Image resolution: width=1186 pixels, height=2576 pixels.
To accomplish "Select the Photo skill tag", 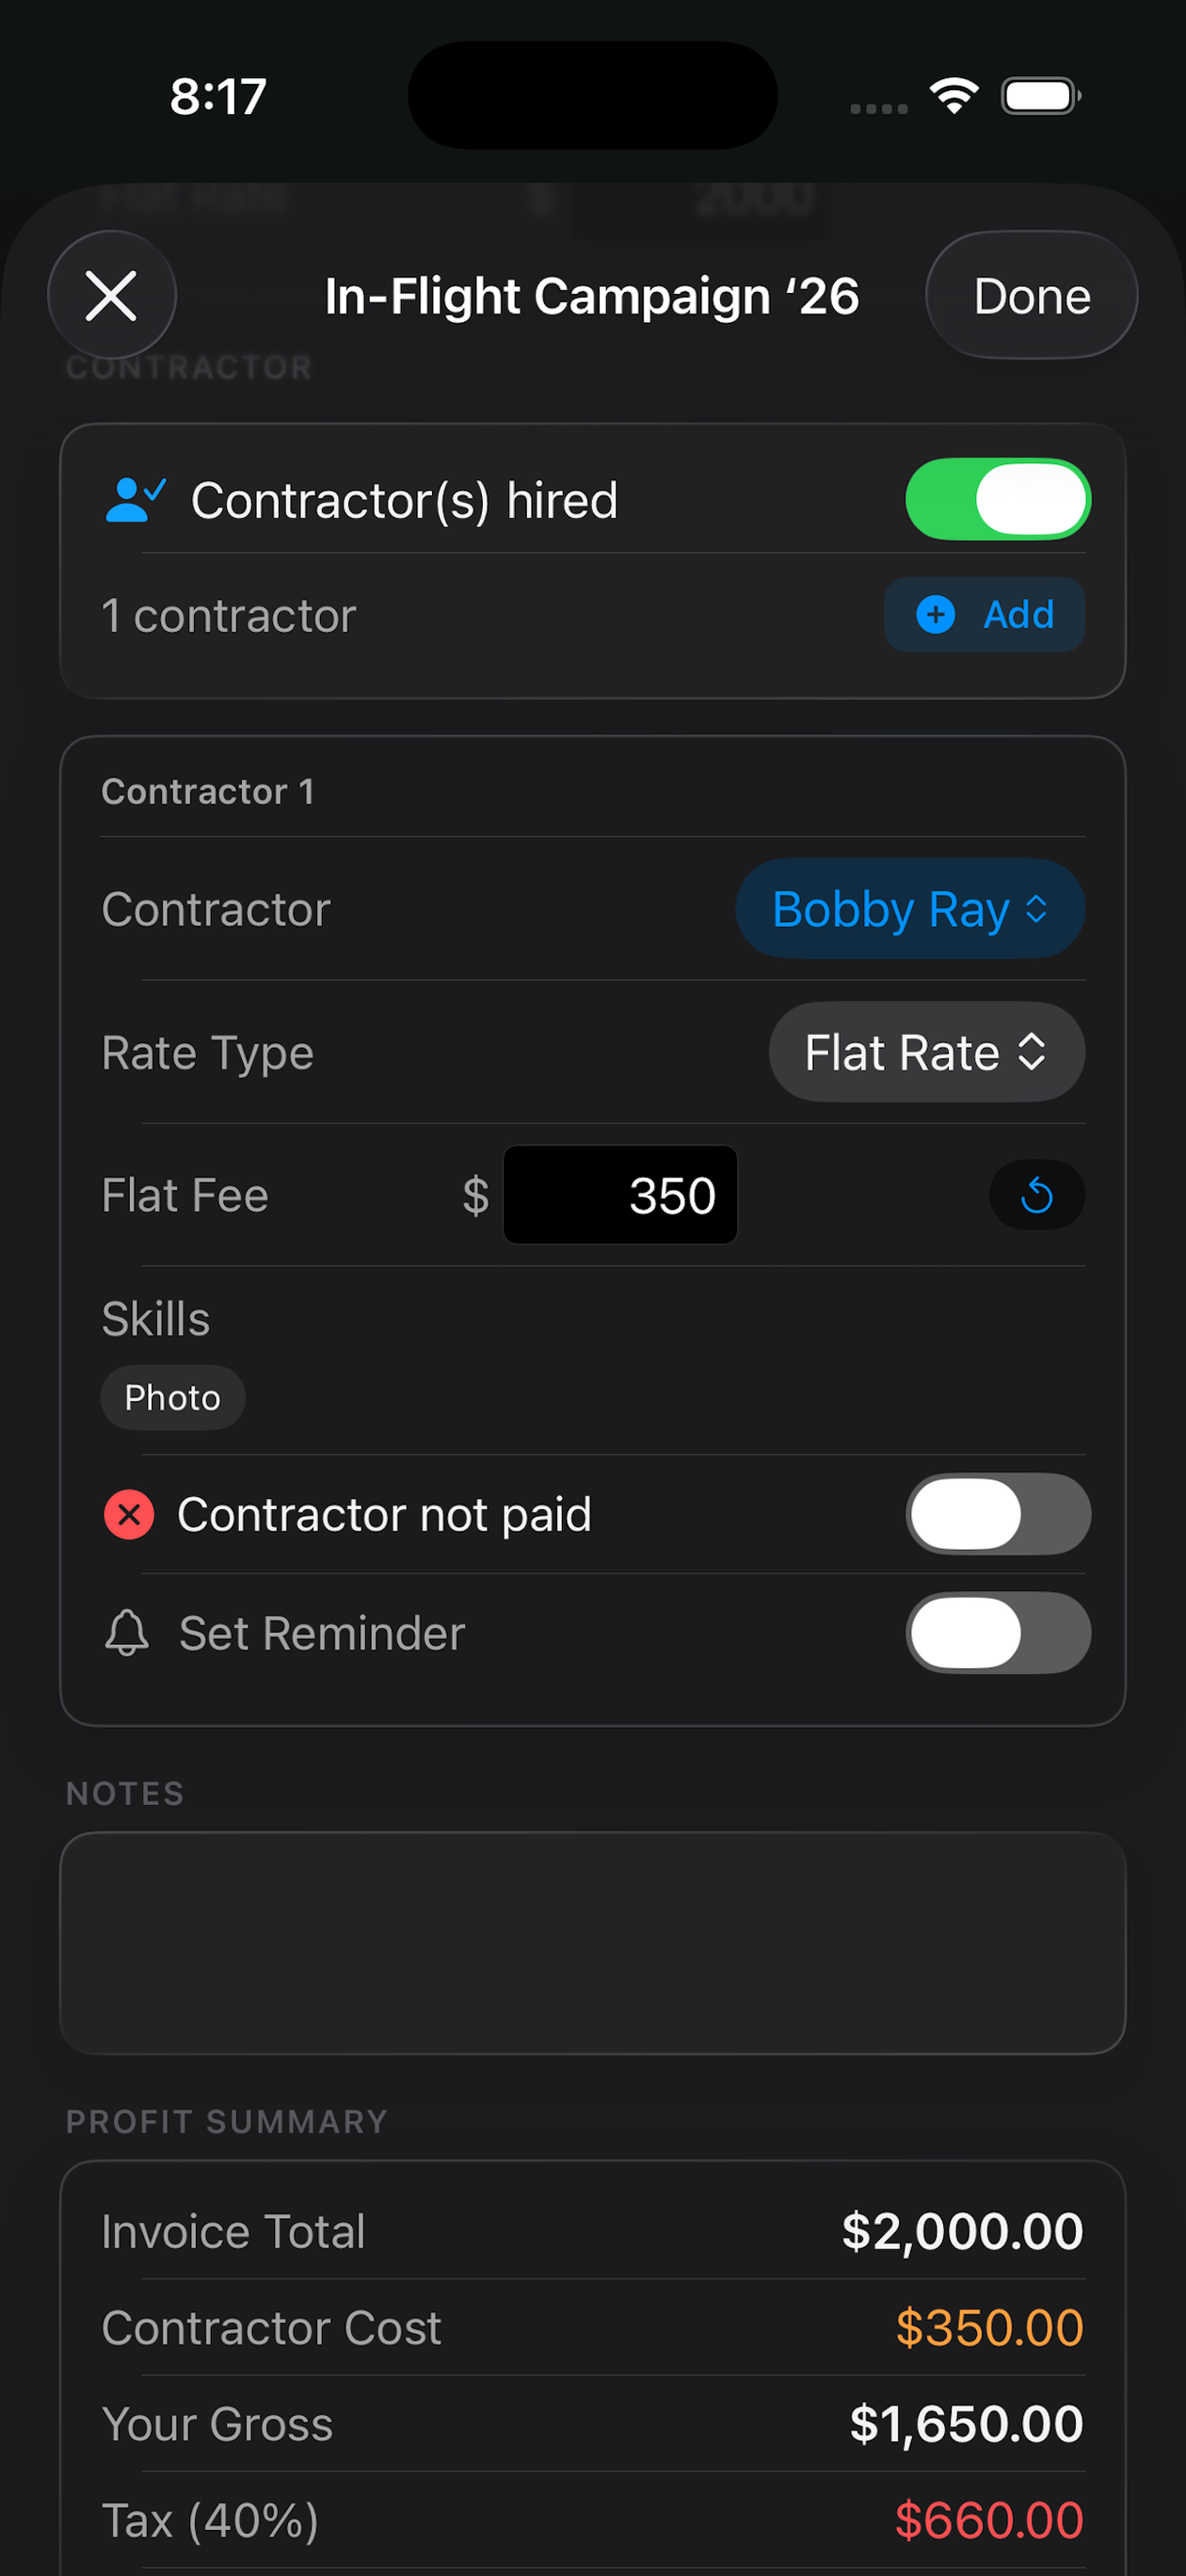I will click(x=172, y=1397).
